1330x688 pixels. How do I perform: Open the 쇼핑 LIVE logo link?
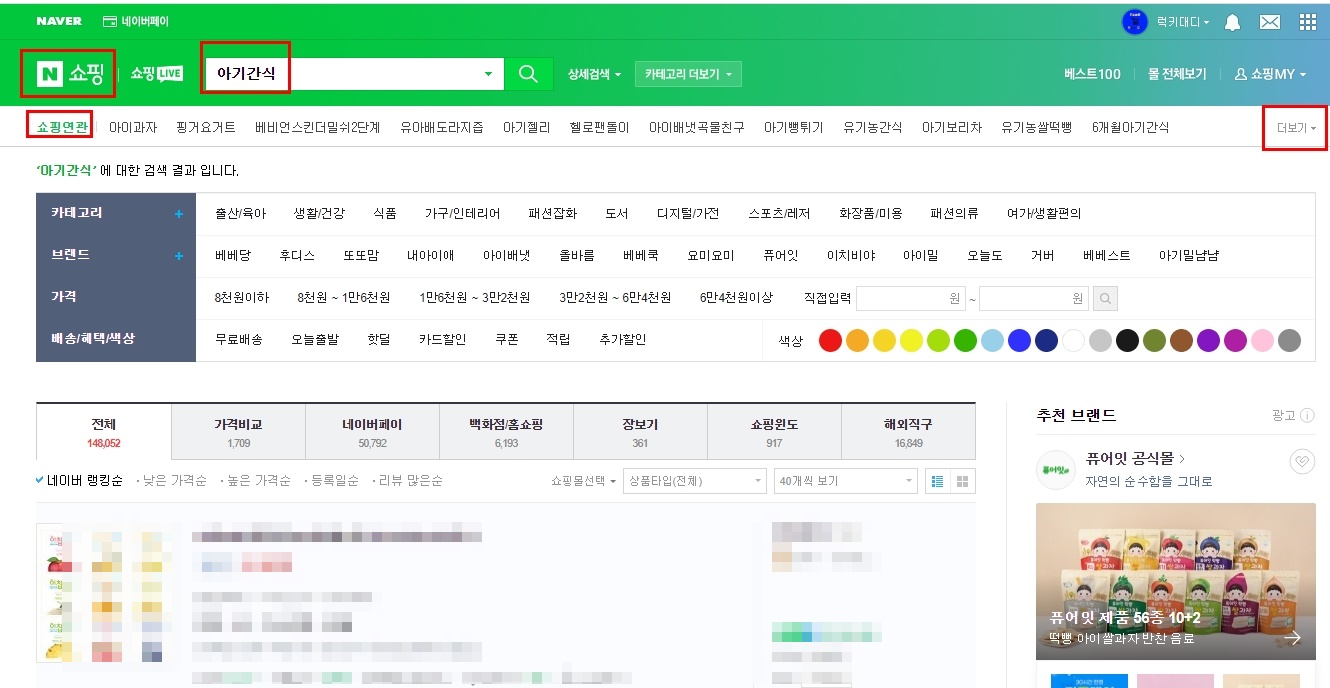click(x=157, y=74)
